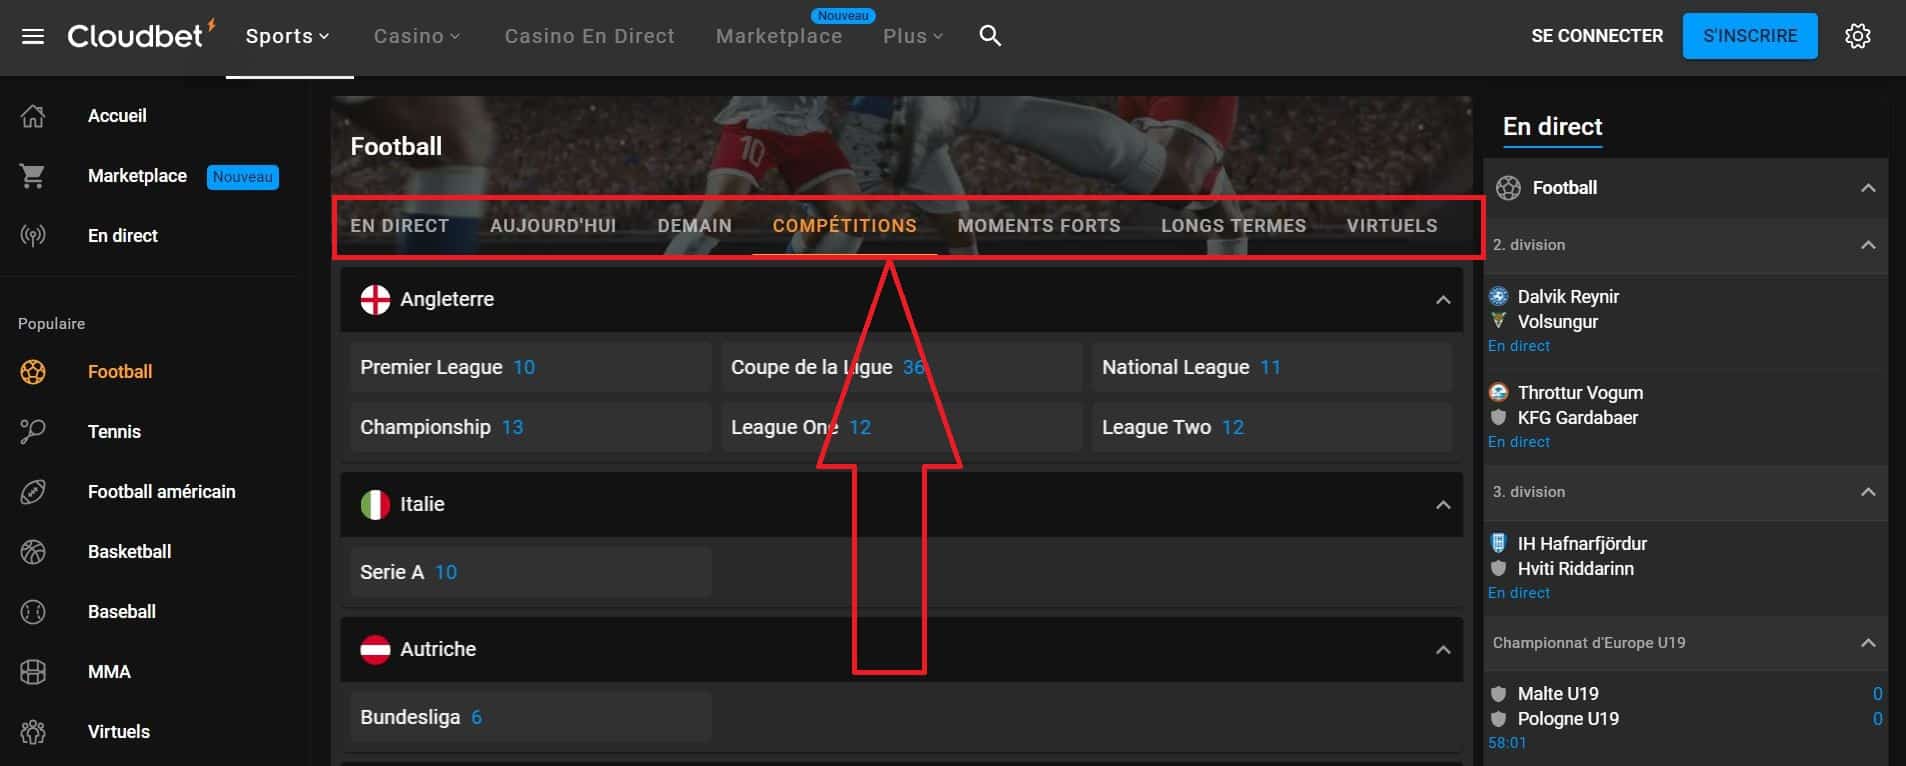Switch to the LONGS TERMES tab
The width and height of the screenshot is (1906, 766).
point(1233,226)
